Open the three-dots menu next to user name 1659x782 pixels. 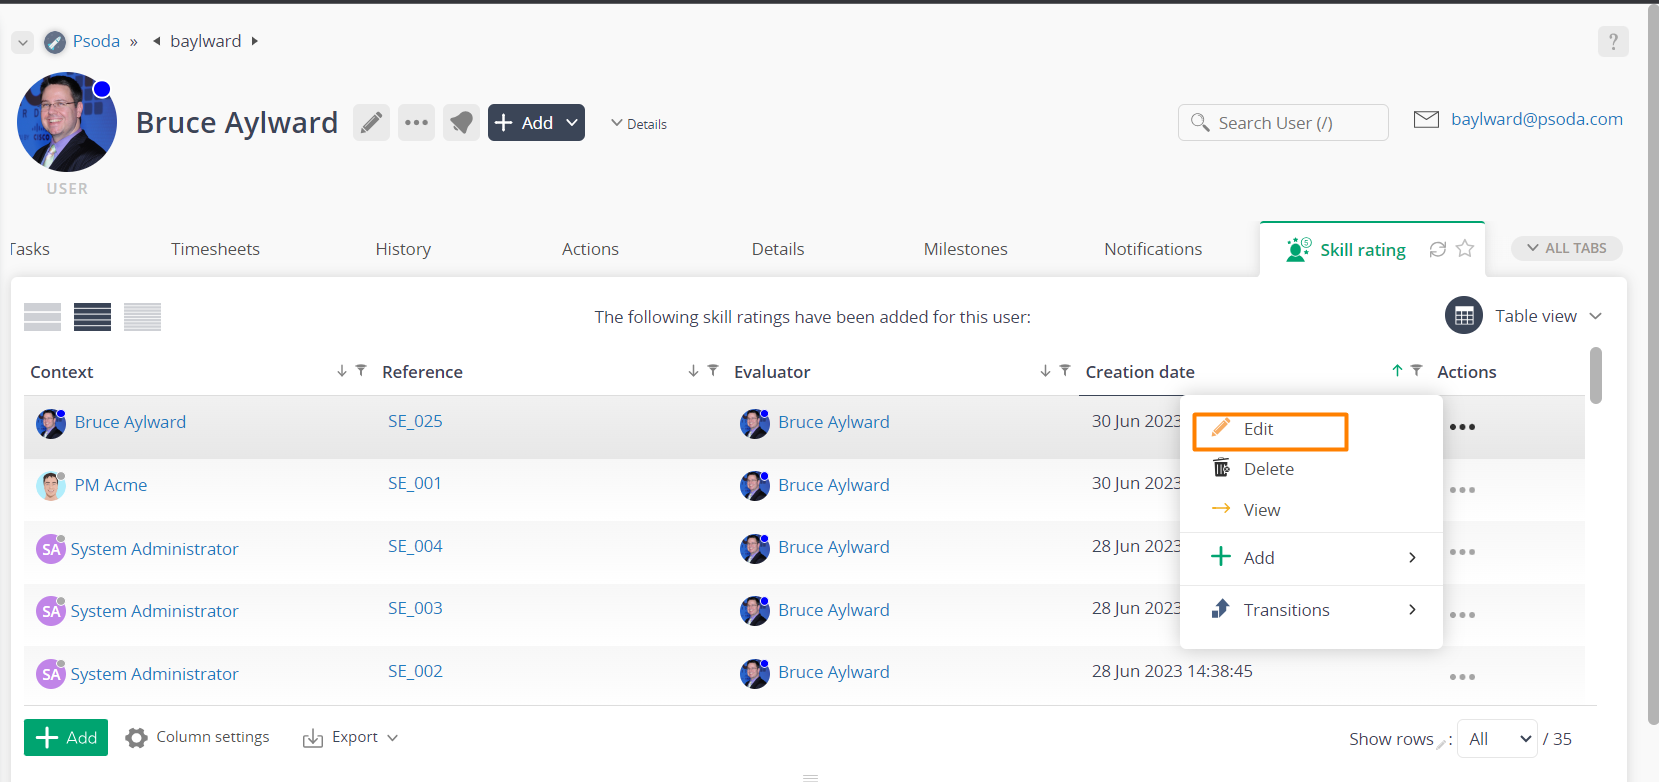click(x=416, y=123)
